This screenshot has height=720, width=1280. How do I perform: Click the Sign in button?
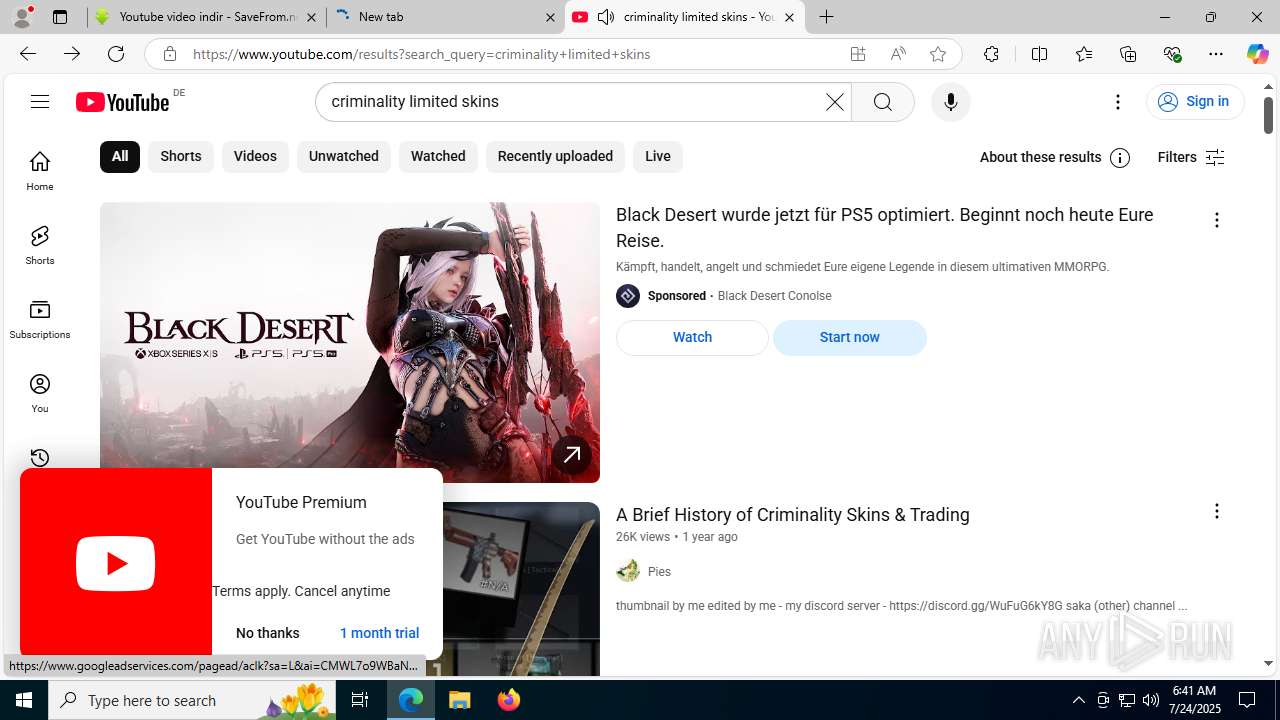[x=1195, y=102]
